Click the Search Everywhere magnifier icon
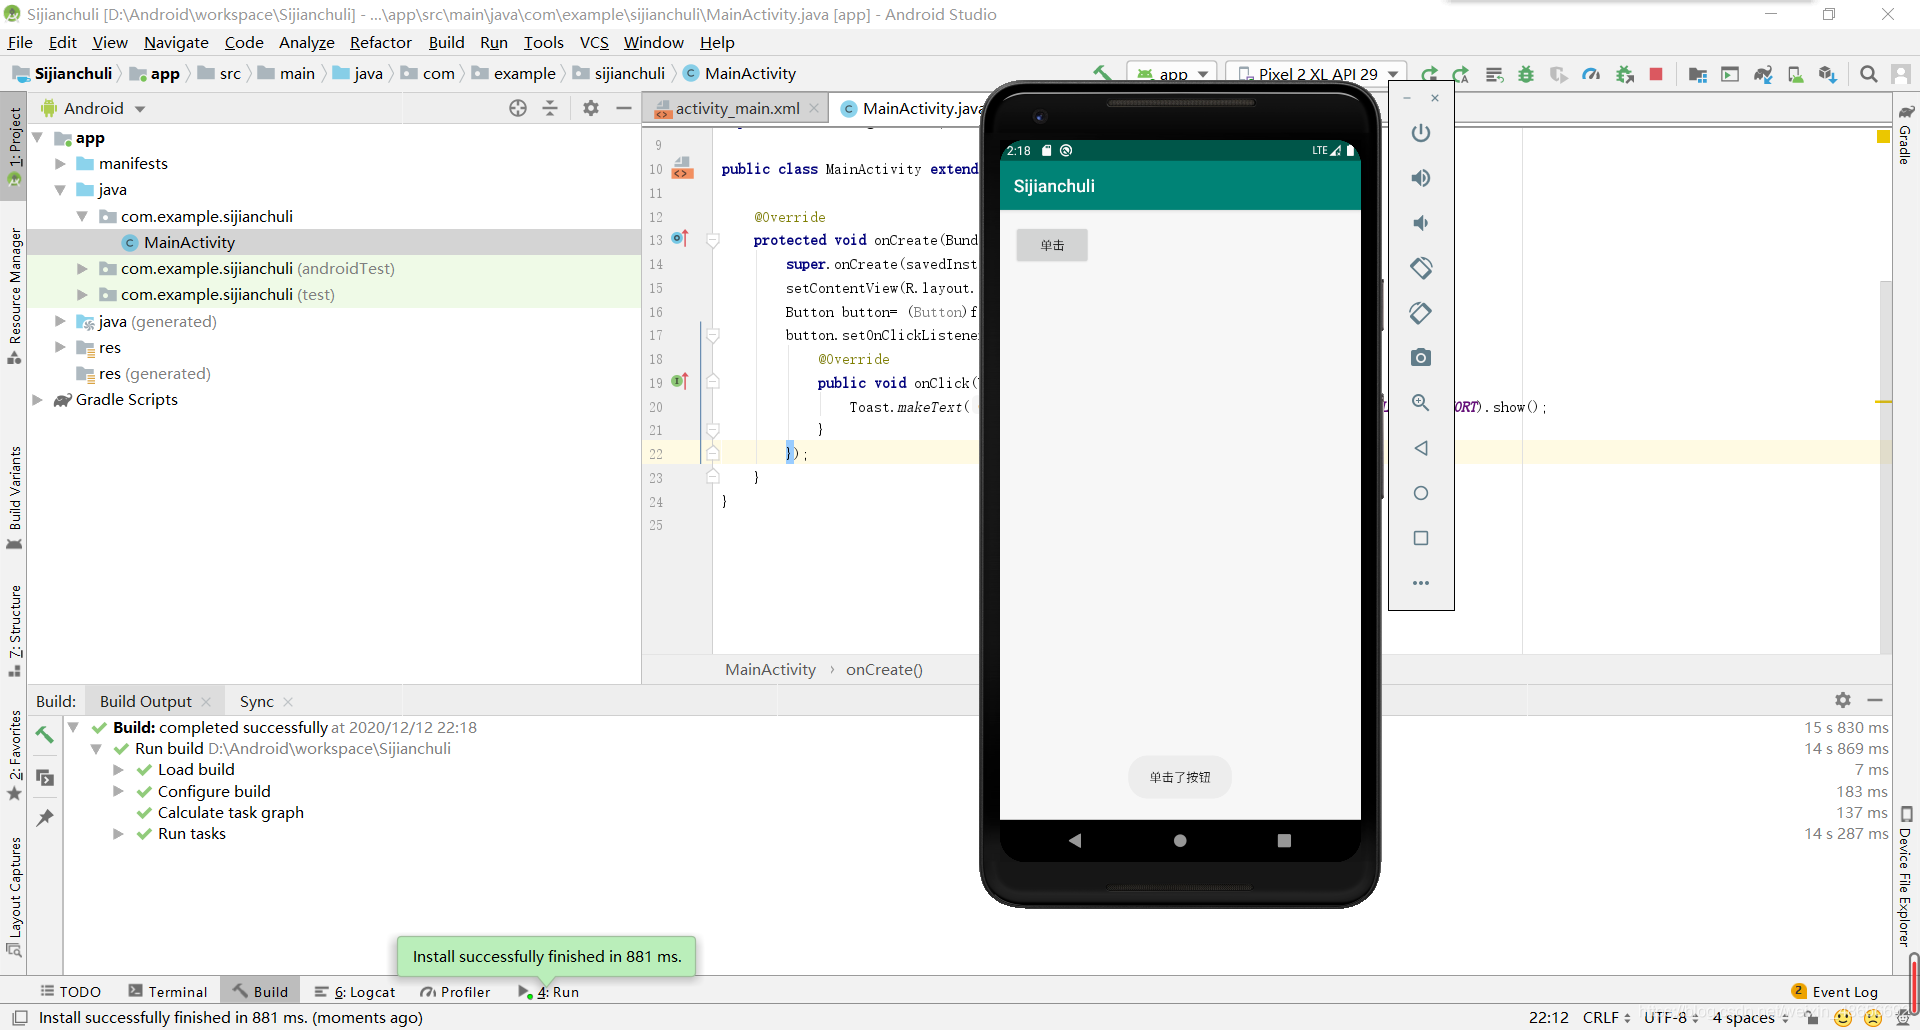The image size is (1920, 1030). pyautogui.click(x=1868, y=74)
